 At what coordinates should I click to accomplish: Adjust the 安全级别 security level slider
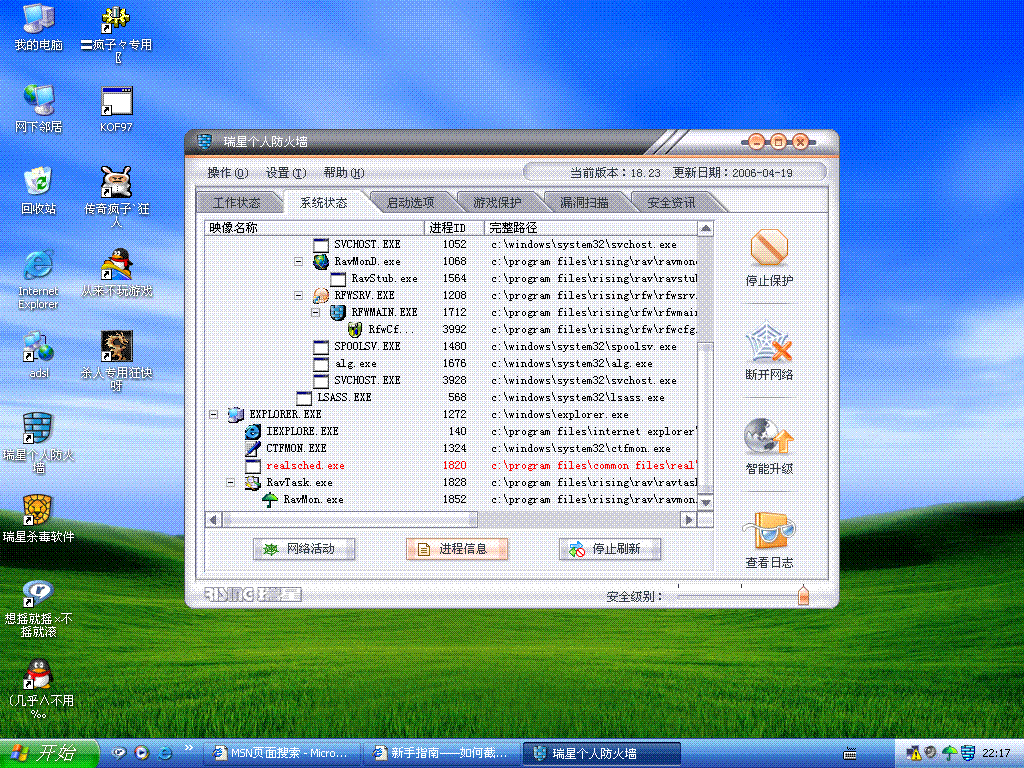click(x=803, y=596)
